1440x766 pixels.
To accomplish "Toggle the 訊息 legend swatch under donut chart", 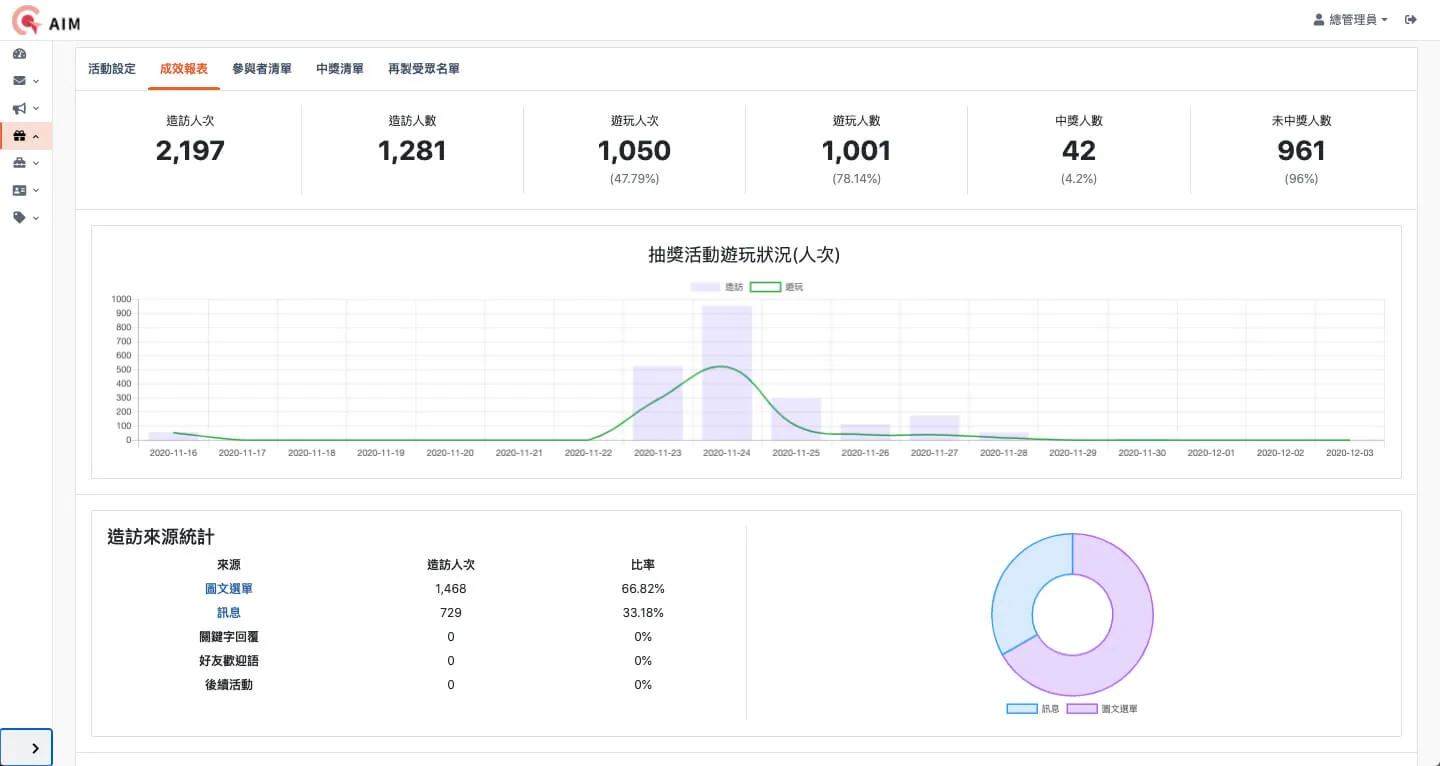I will coord(1022,709).
